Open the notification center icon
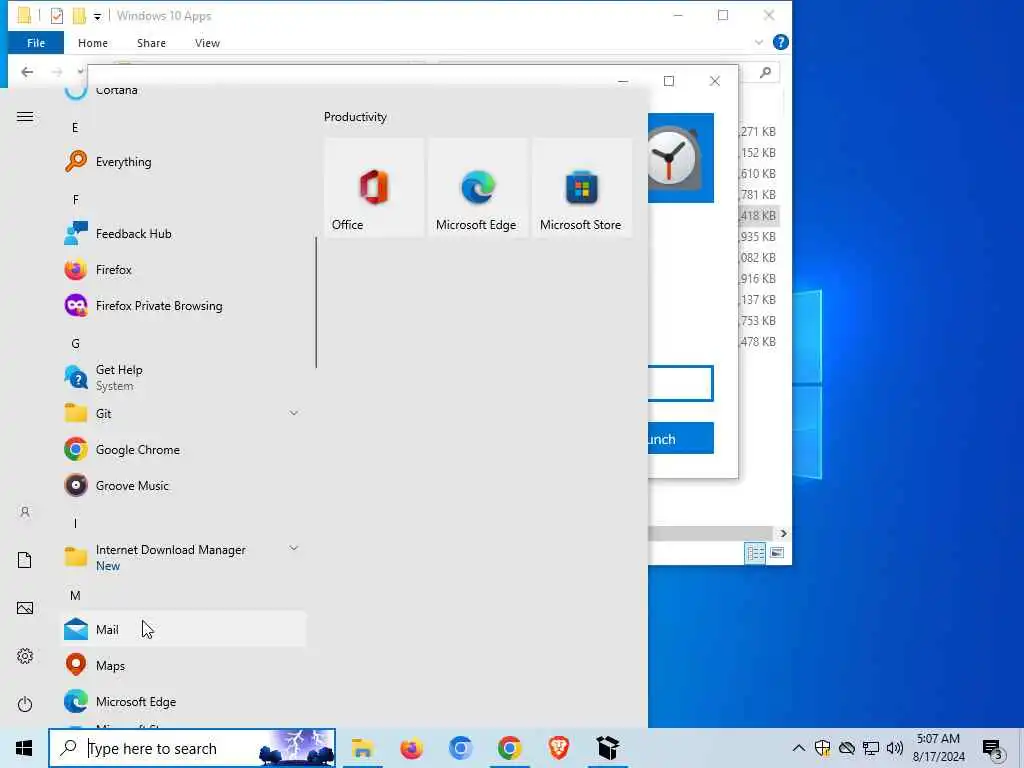The image size is (1024, 768). click(993, 749)
